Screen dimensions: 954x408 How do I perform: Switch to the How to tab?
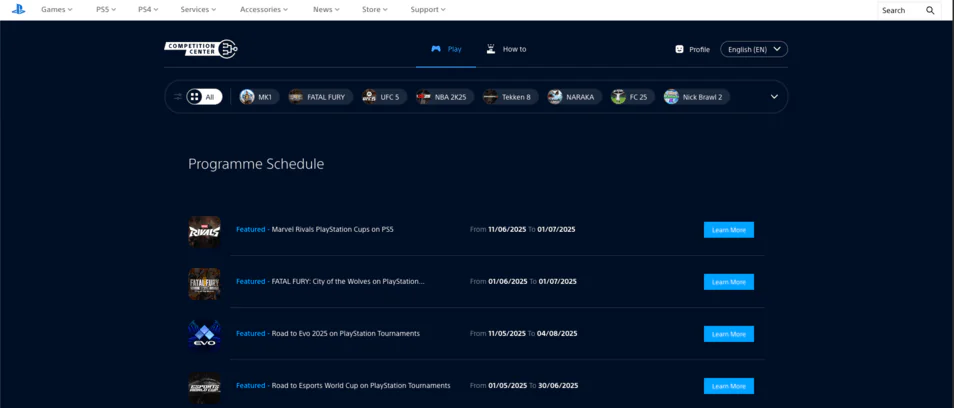506,49
